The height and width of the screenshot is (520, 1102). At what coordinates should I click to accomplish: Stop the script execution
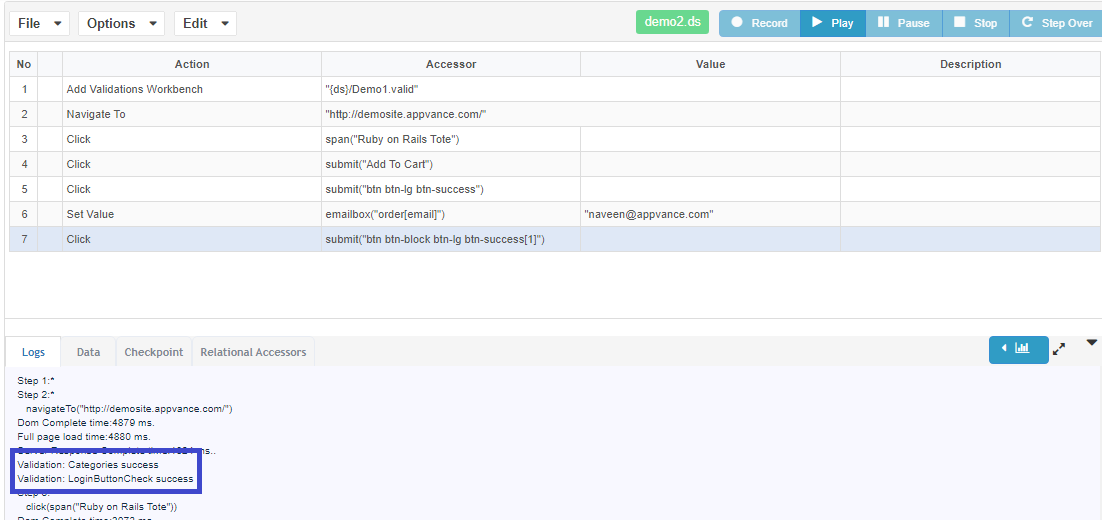point(975,23)
